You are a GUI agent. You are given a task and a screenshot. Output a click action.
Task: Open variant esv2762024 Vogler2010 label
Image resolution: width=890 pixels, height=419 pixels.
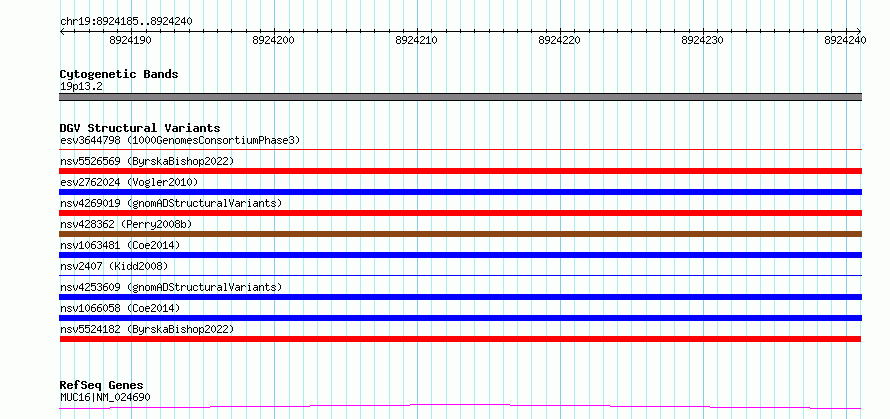[x=129, y=182]
